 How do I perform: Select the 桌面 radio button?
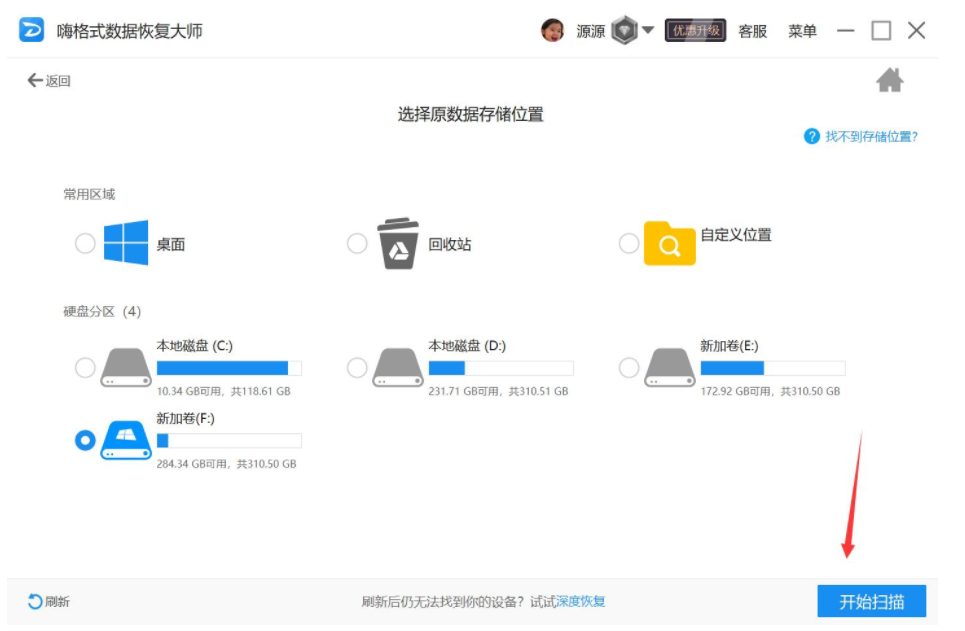[x=85, y=244]
